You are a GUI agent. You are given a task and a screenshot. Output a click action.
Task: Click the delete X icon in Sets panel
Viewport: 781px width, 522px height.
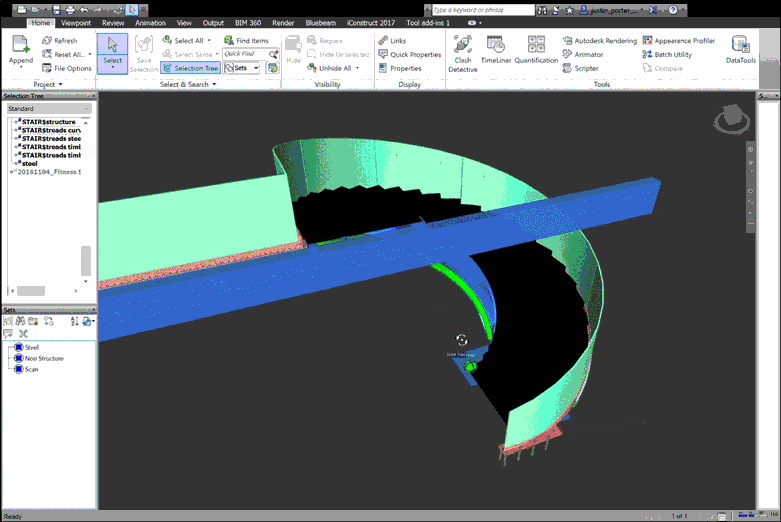point(23,334)
